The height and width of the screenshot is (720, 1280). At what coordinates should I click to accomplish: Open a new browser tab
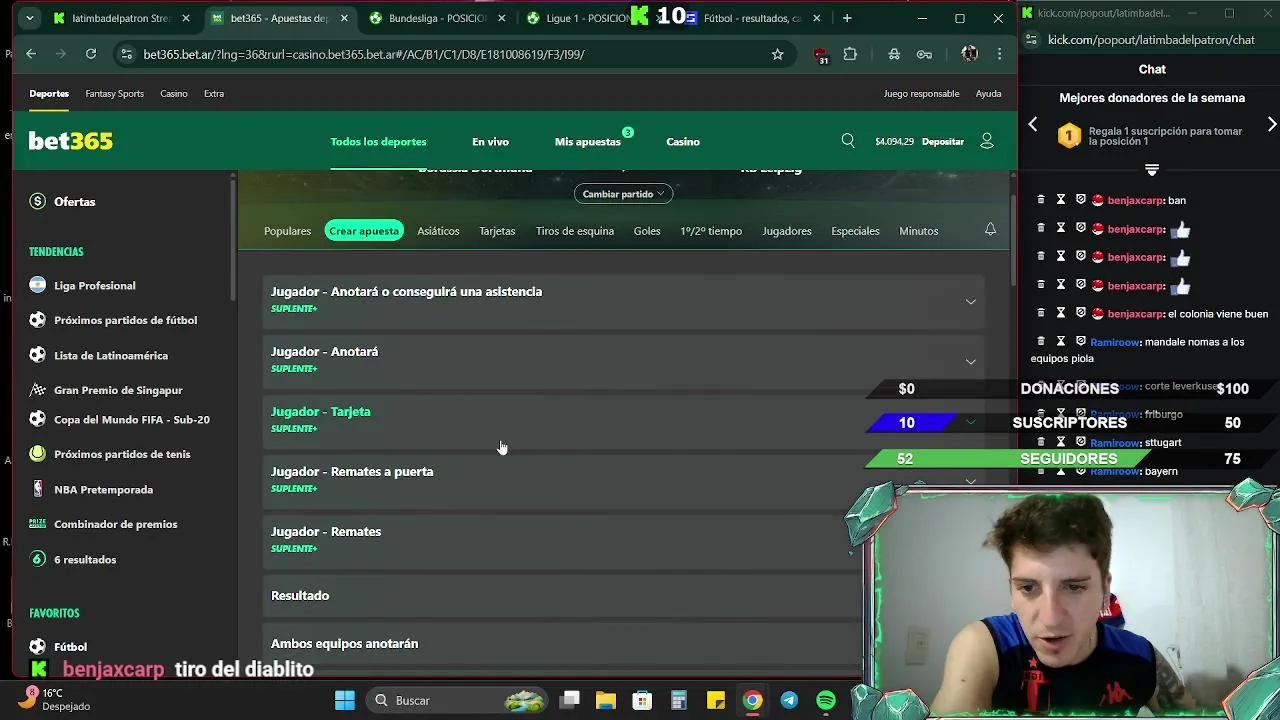pos(847,18)
